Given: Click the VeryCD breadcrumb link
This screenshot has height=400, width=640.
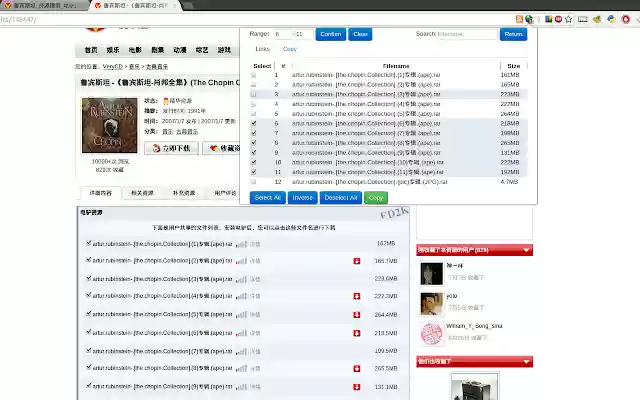Looking at the screenshot, I should click(x=113, y=67).
